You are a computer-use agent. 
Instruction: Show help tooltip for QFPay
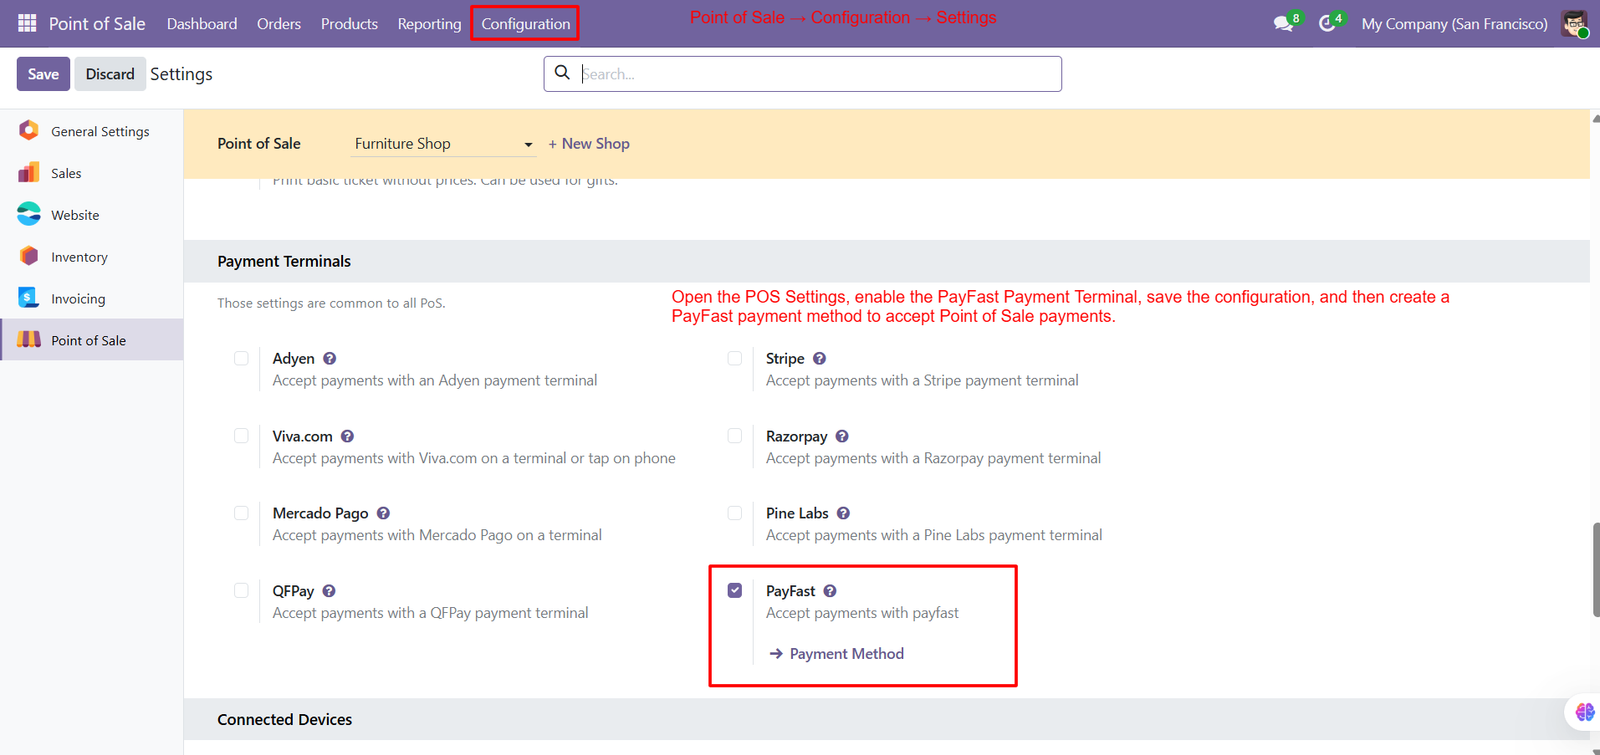(329, 591)
